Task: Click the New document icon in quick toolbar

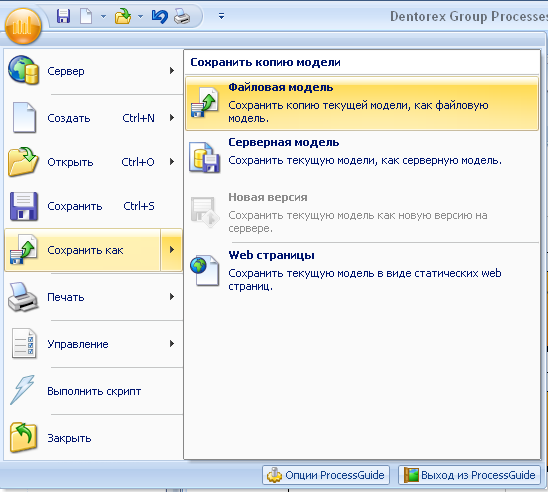Action: [x=86, y=16]
